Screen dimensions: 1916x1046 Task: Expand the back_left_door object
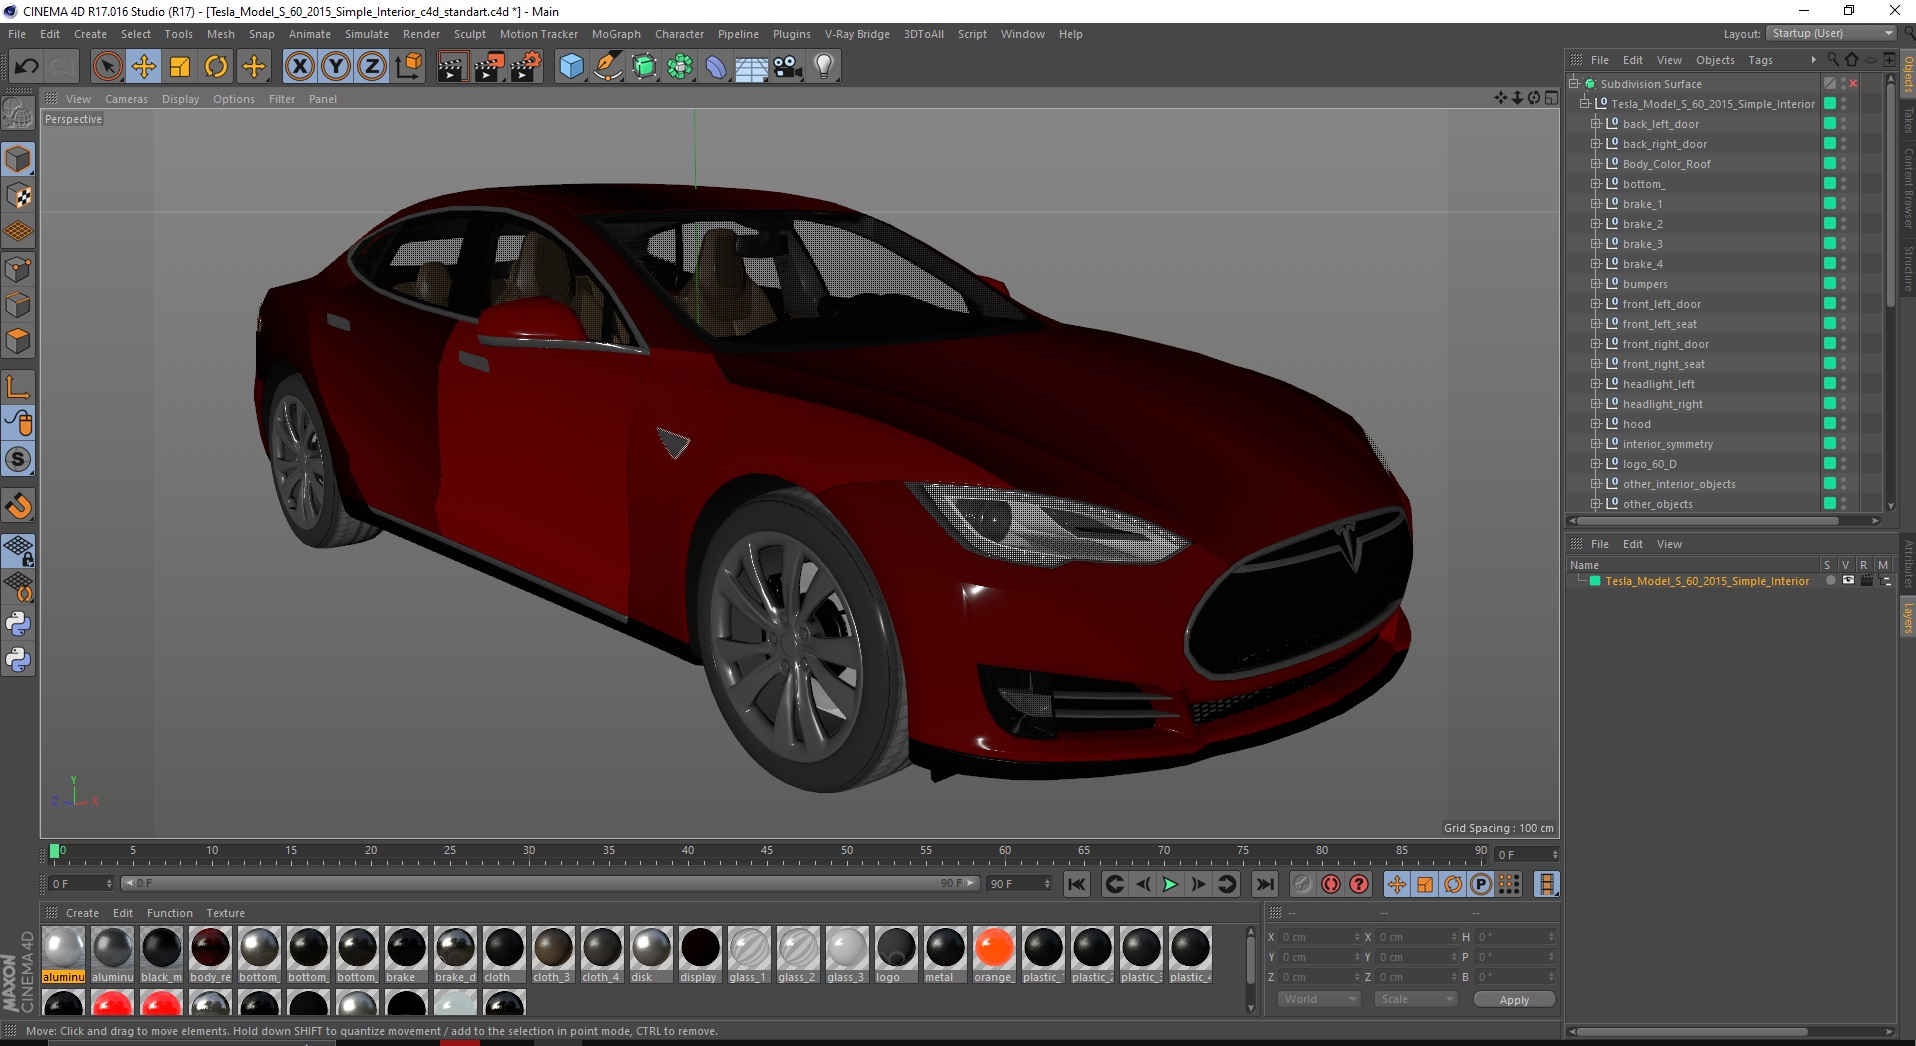click(x=1596, y=124)
